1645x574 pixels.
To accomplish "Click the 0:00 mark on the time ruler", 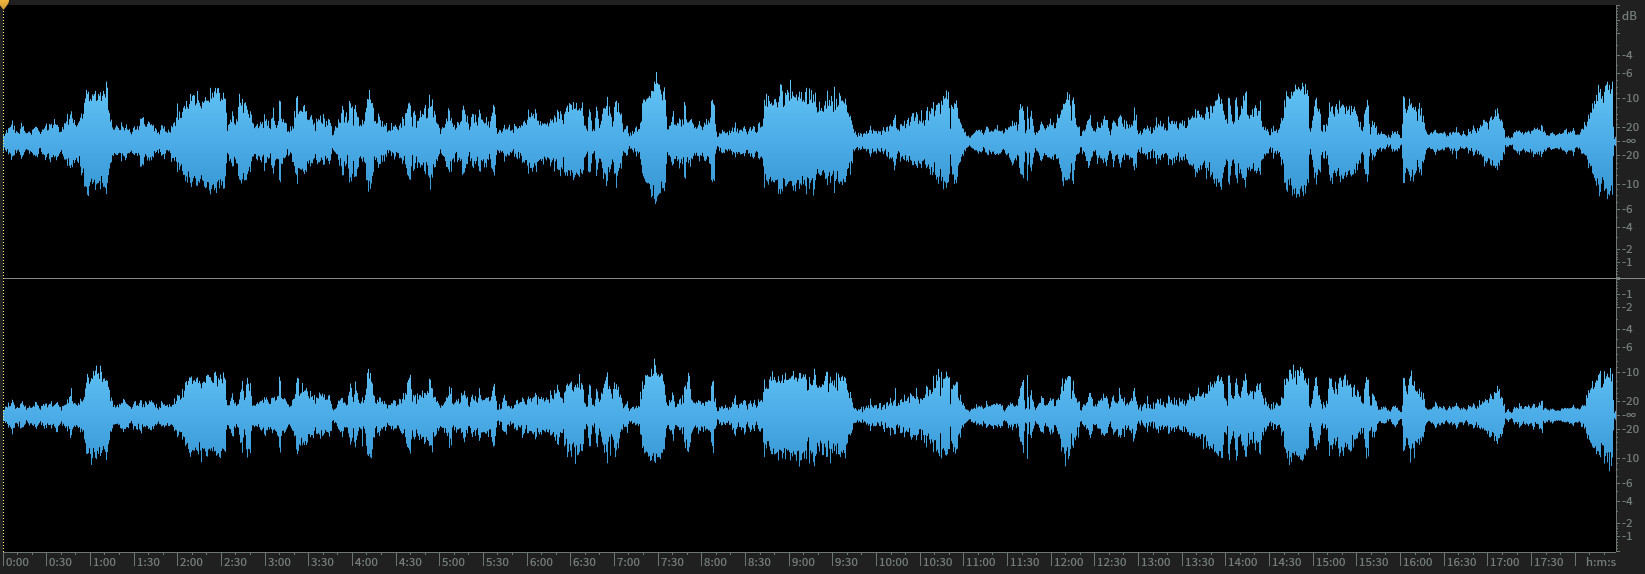I will (x=18, y=562).
